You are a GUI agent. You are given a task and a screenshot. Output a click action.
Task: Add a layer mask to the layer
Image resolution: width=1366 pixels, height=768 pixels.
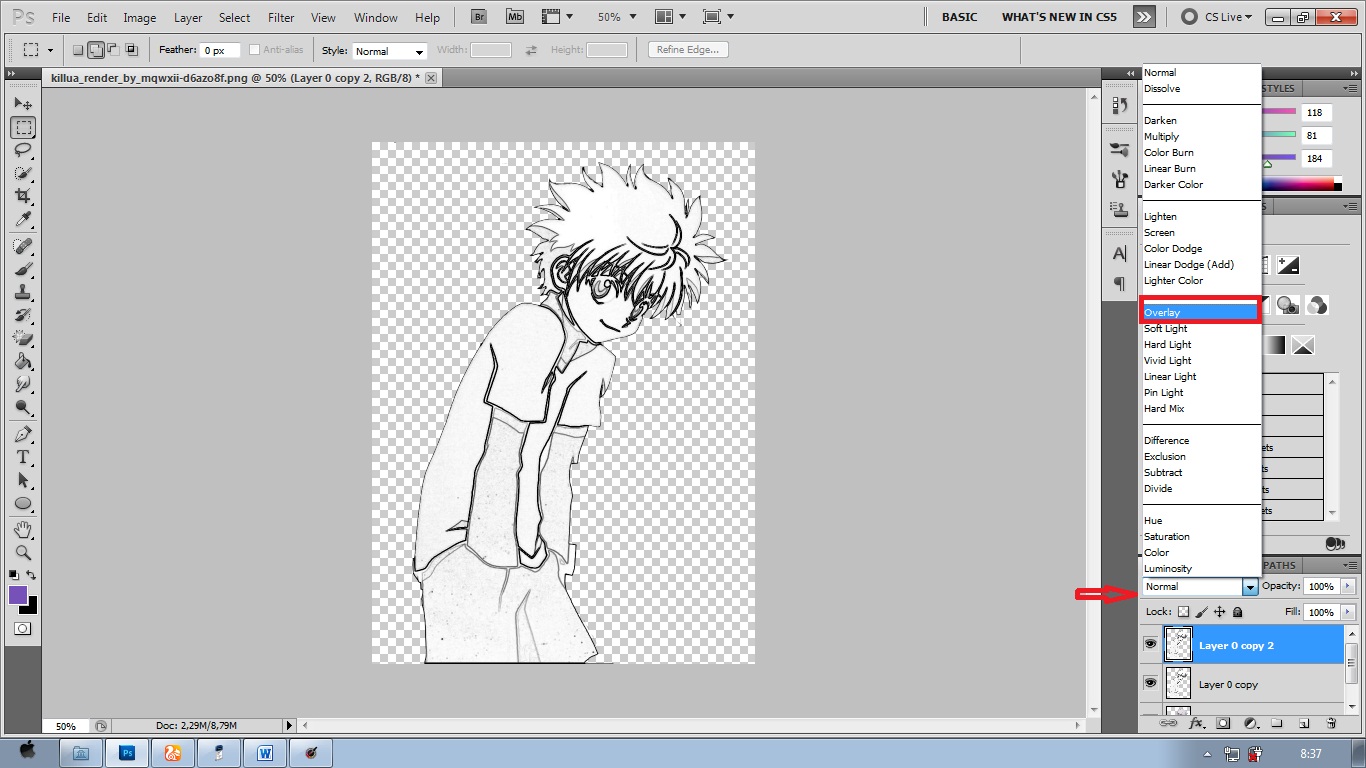pos(1222,723)
